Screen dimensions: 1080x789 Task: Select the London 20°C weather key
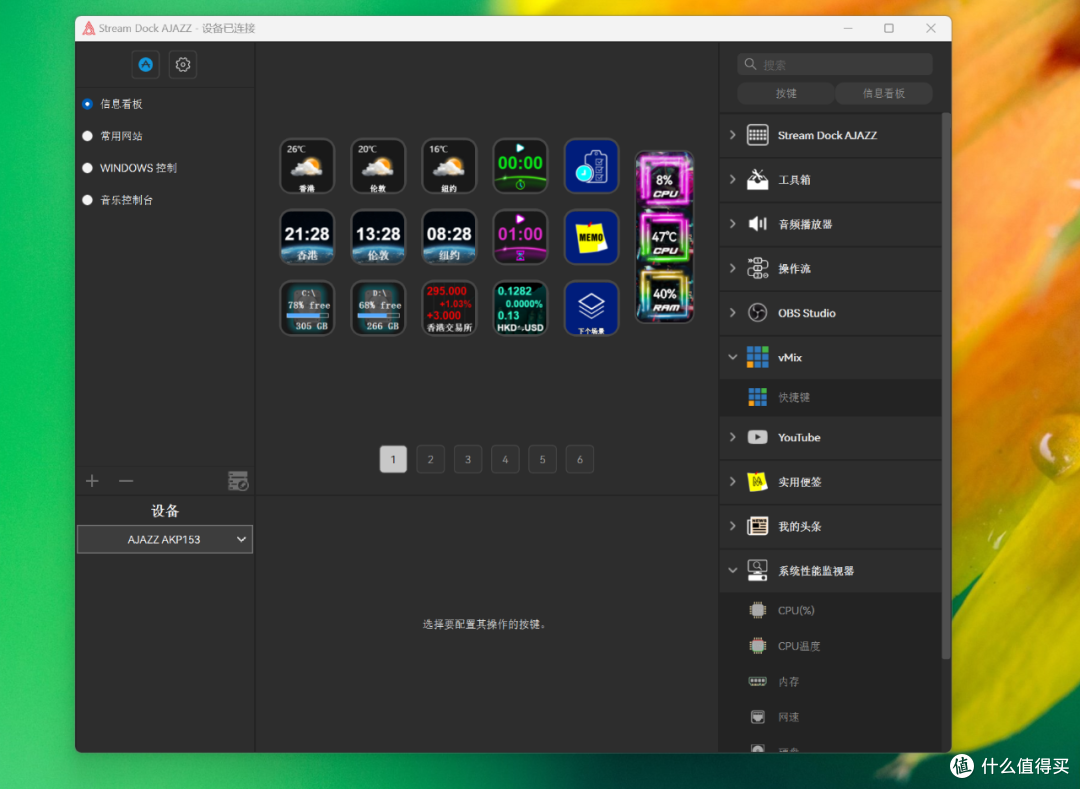[378, 166]
